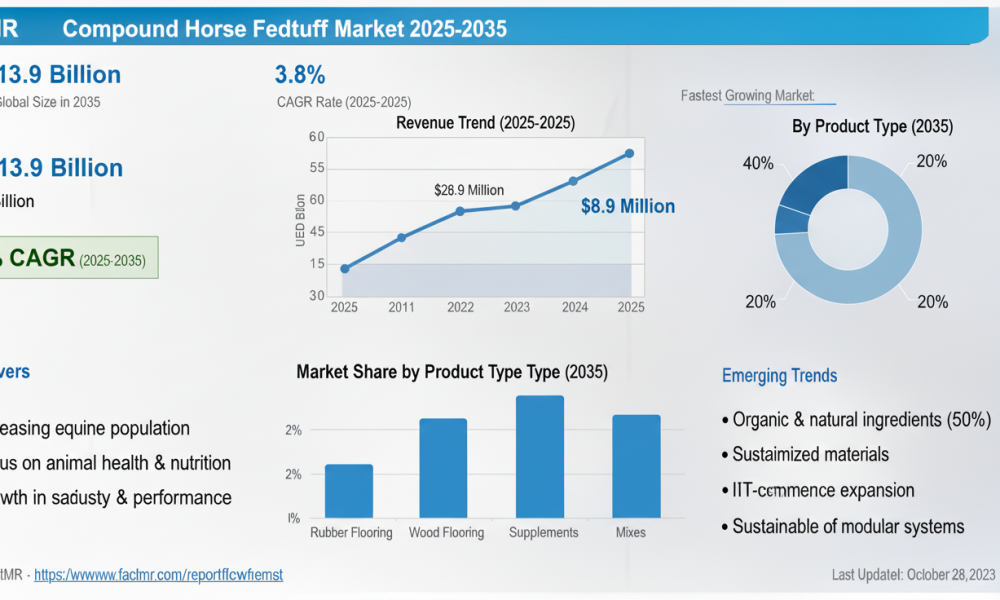Select the '3.8%' CAGR value
This screenshot has height=600, width=1000.
click(x=300, y=75)
